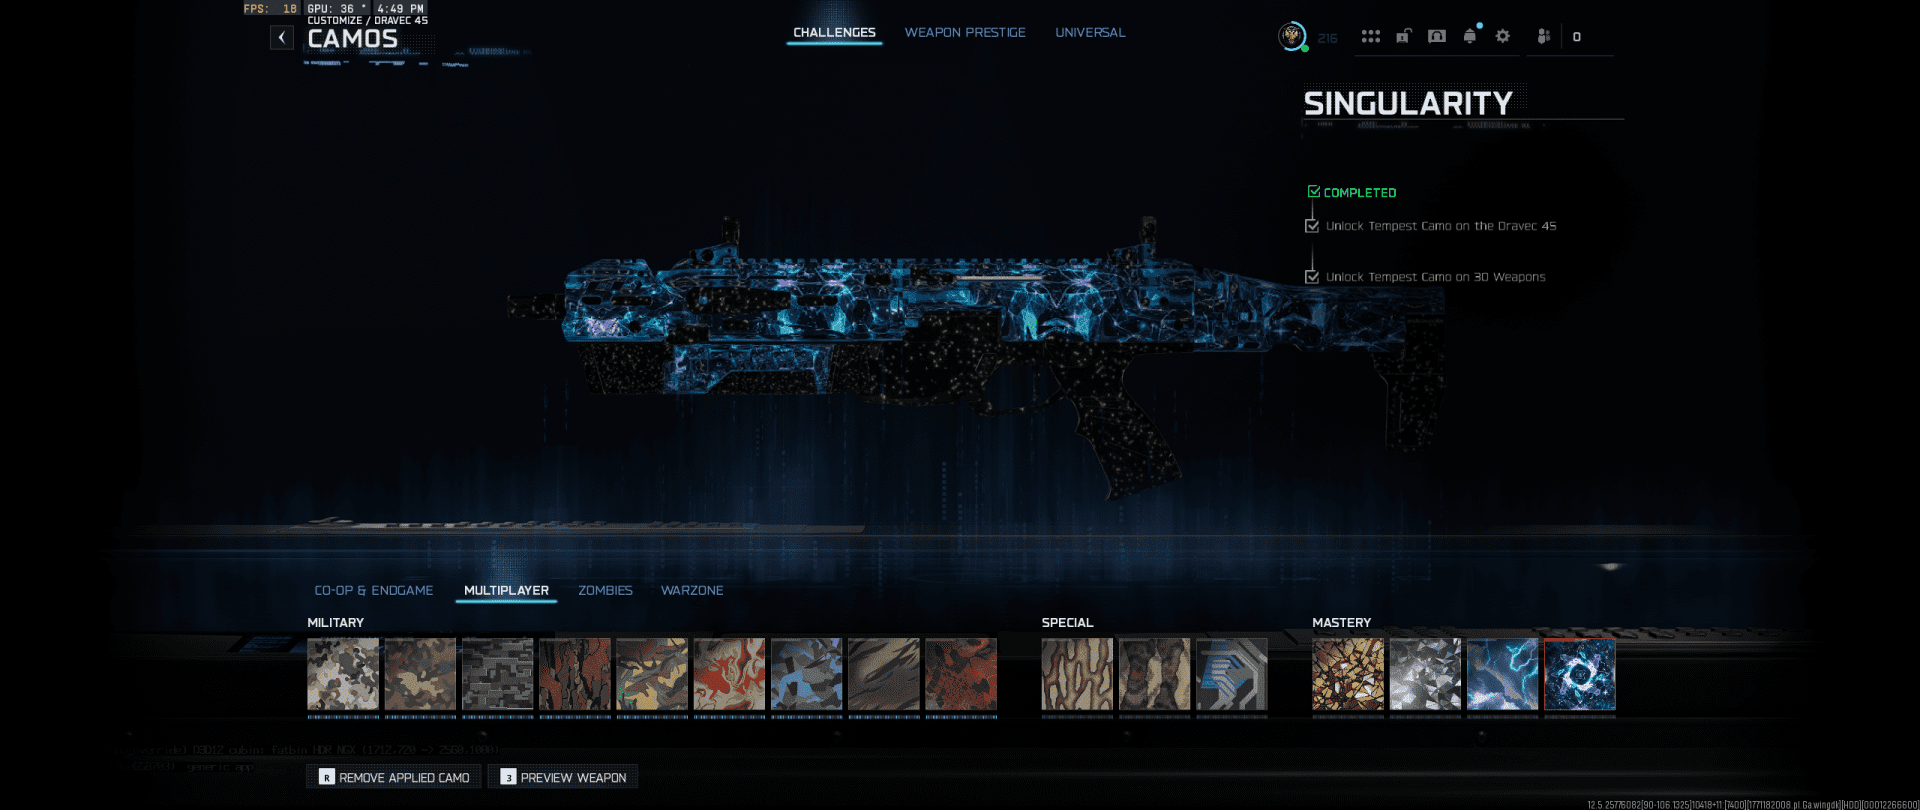
Task: Switch to the Universal tab
Action: [1089, 33]
